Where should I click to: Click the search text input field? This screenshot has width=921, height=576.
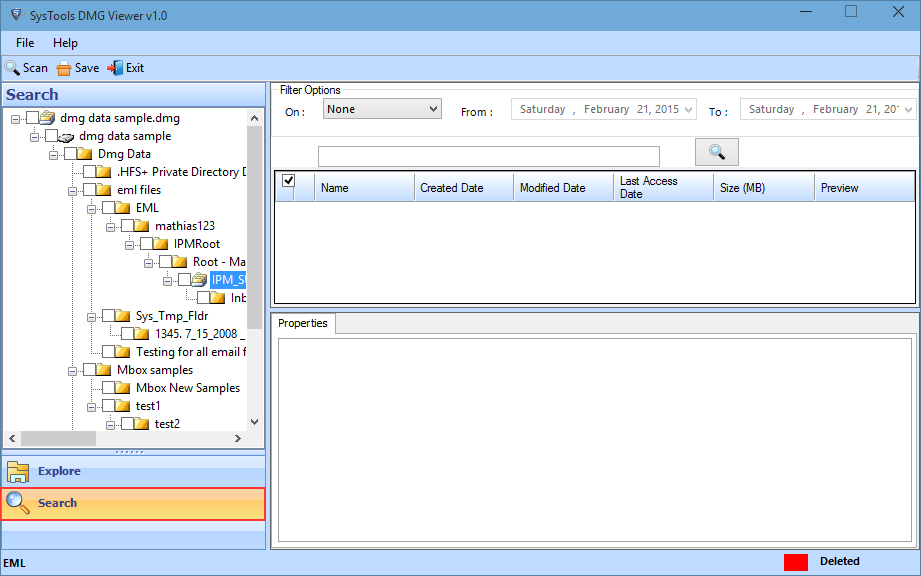(x=489, y=157)
